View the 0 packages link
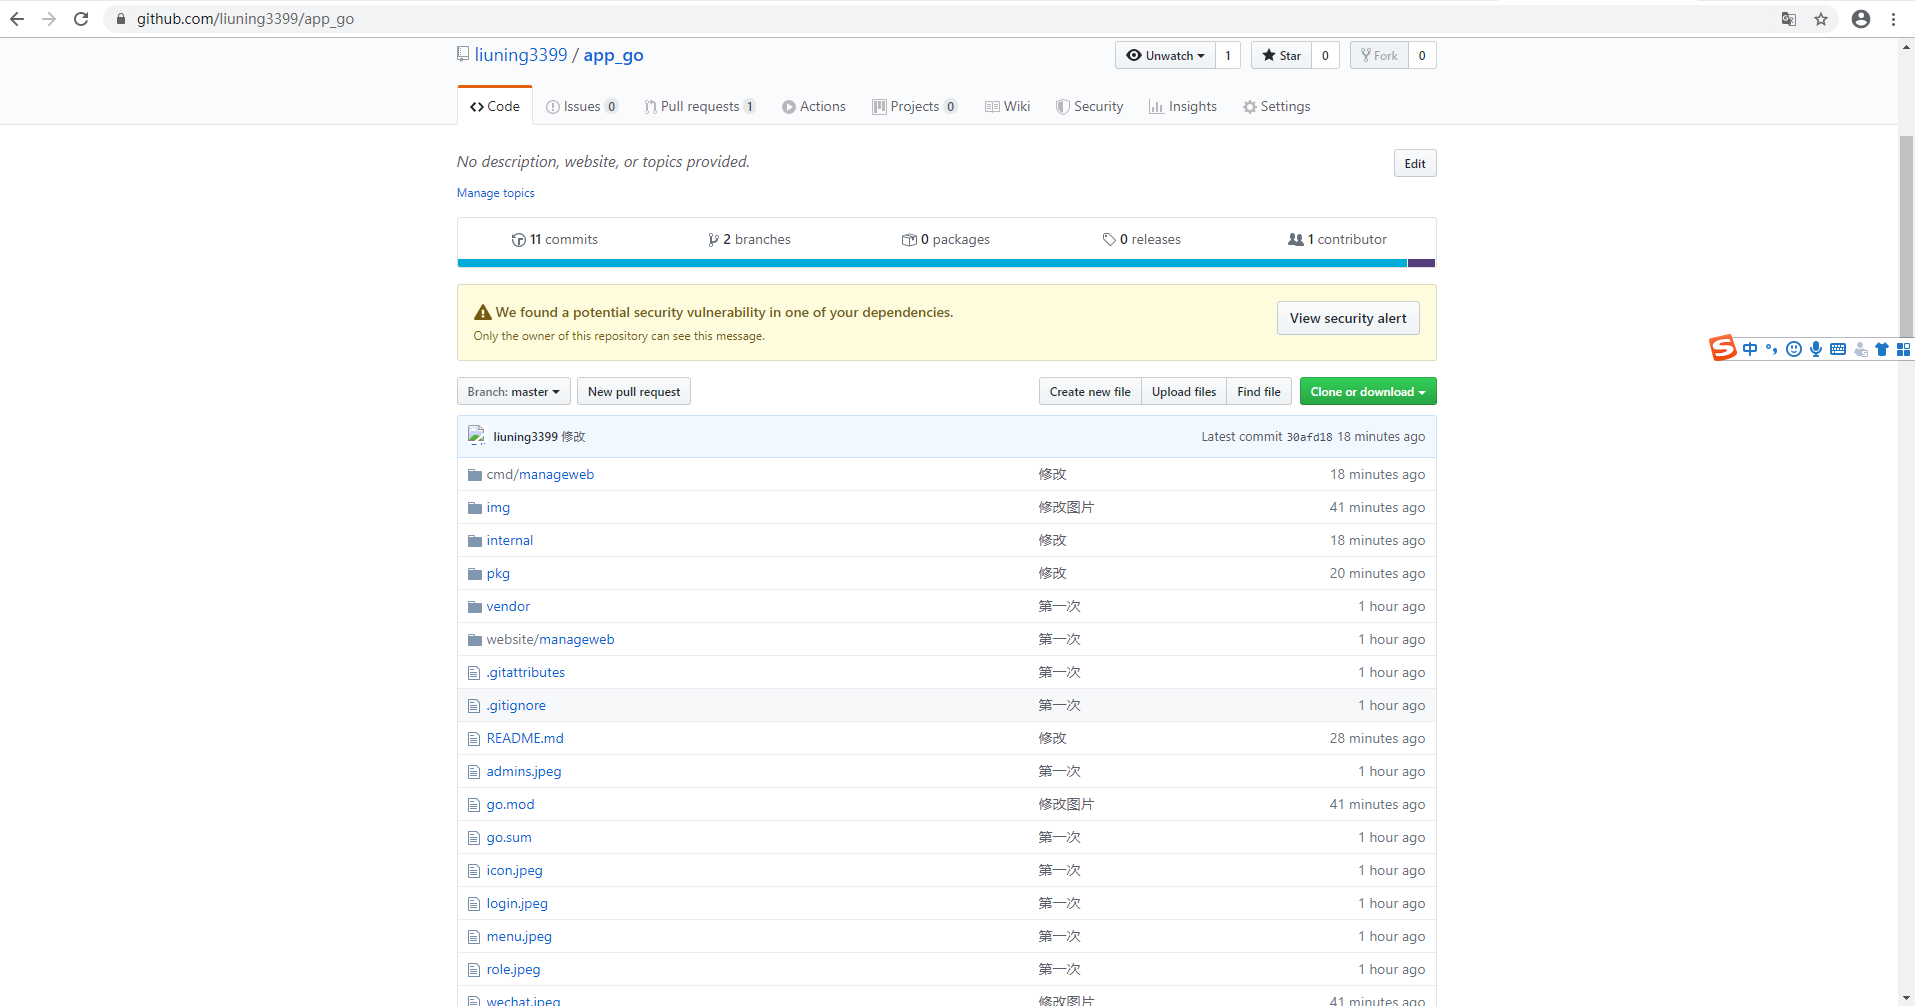1915x1006 pixels. 946,239
